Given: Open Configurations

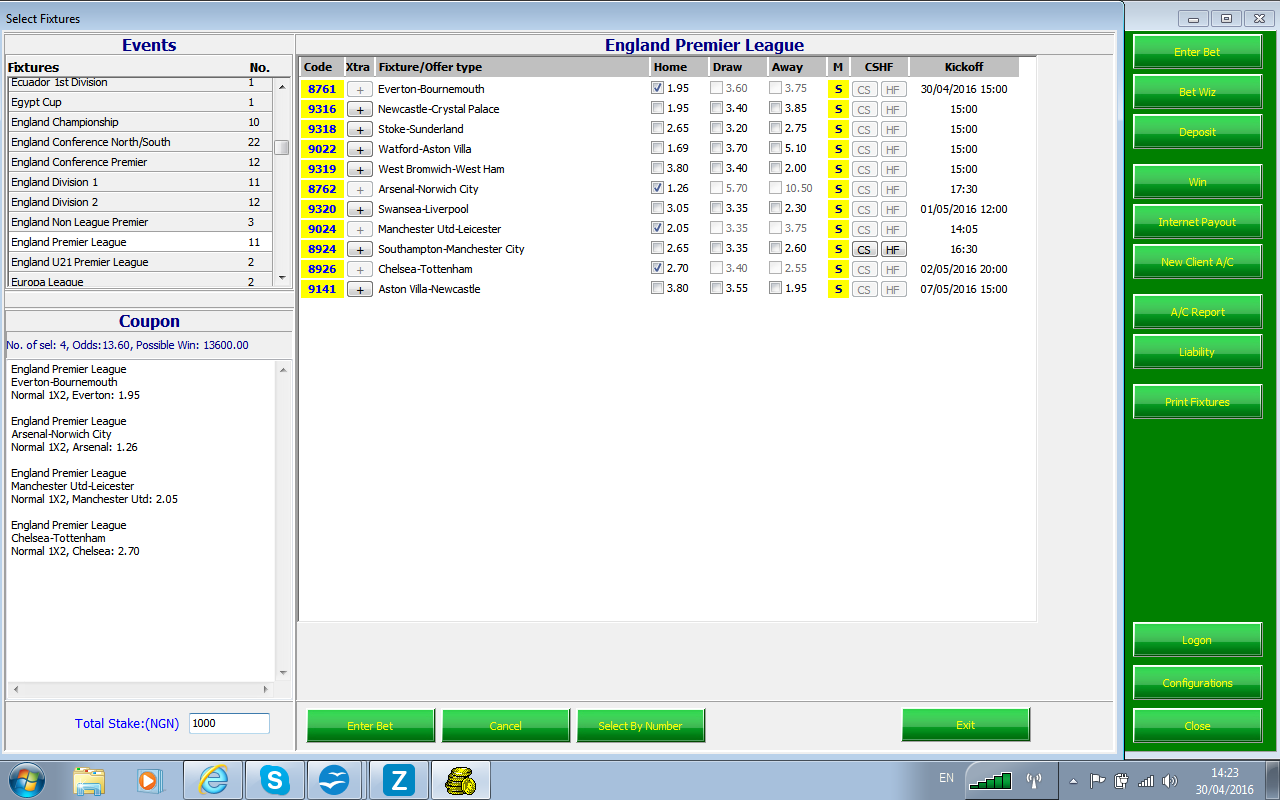Looking at the screenshot, I should [x=1197, y=683].
